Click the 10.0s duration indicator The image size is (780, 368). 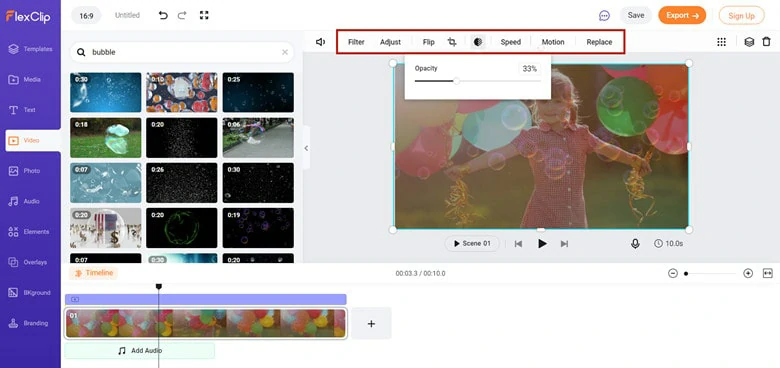click(x=669, y=244)
